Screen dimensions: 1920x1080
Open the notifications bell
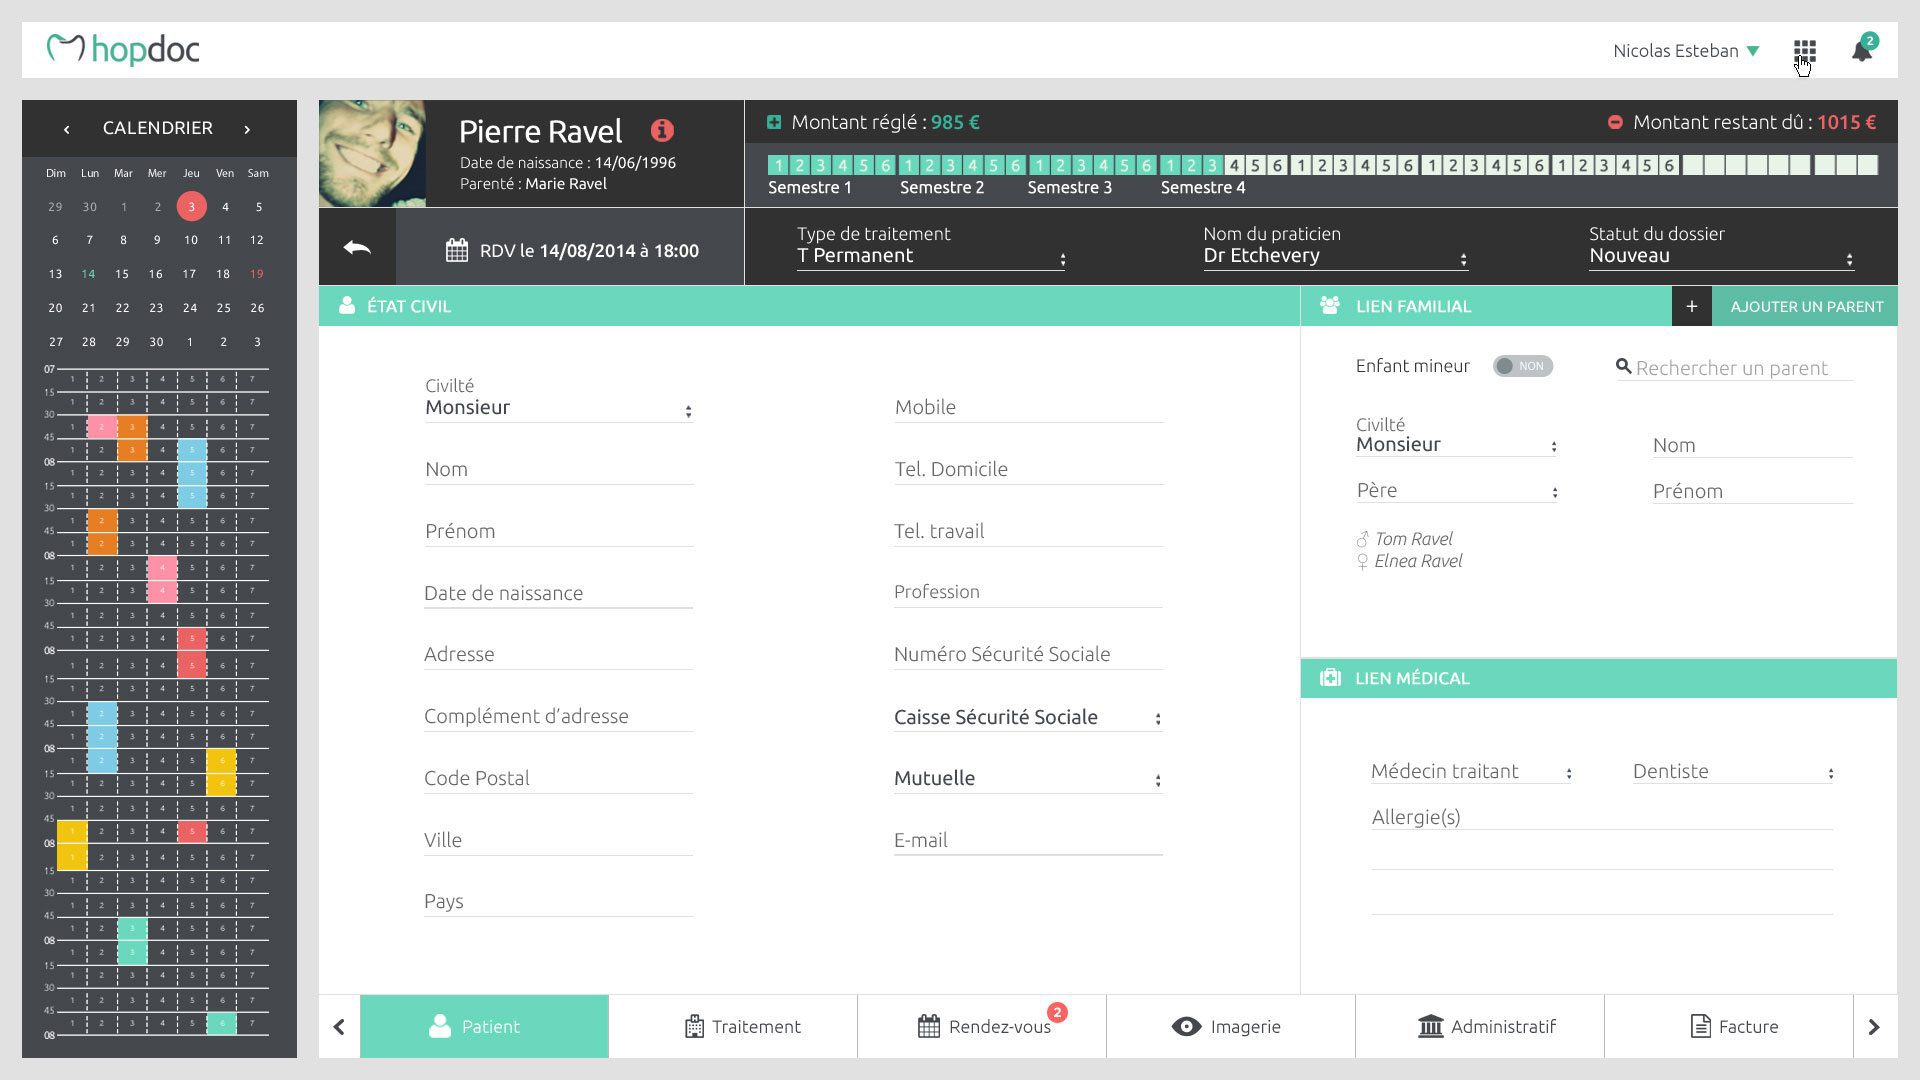[1861, 51]
